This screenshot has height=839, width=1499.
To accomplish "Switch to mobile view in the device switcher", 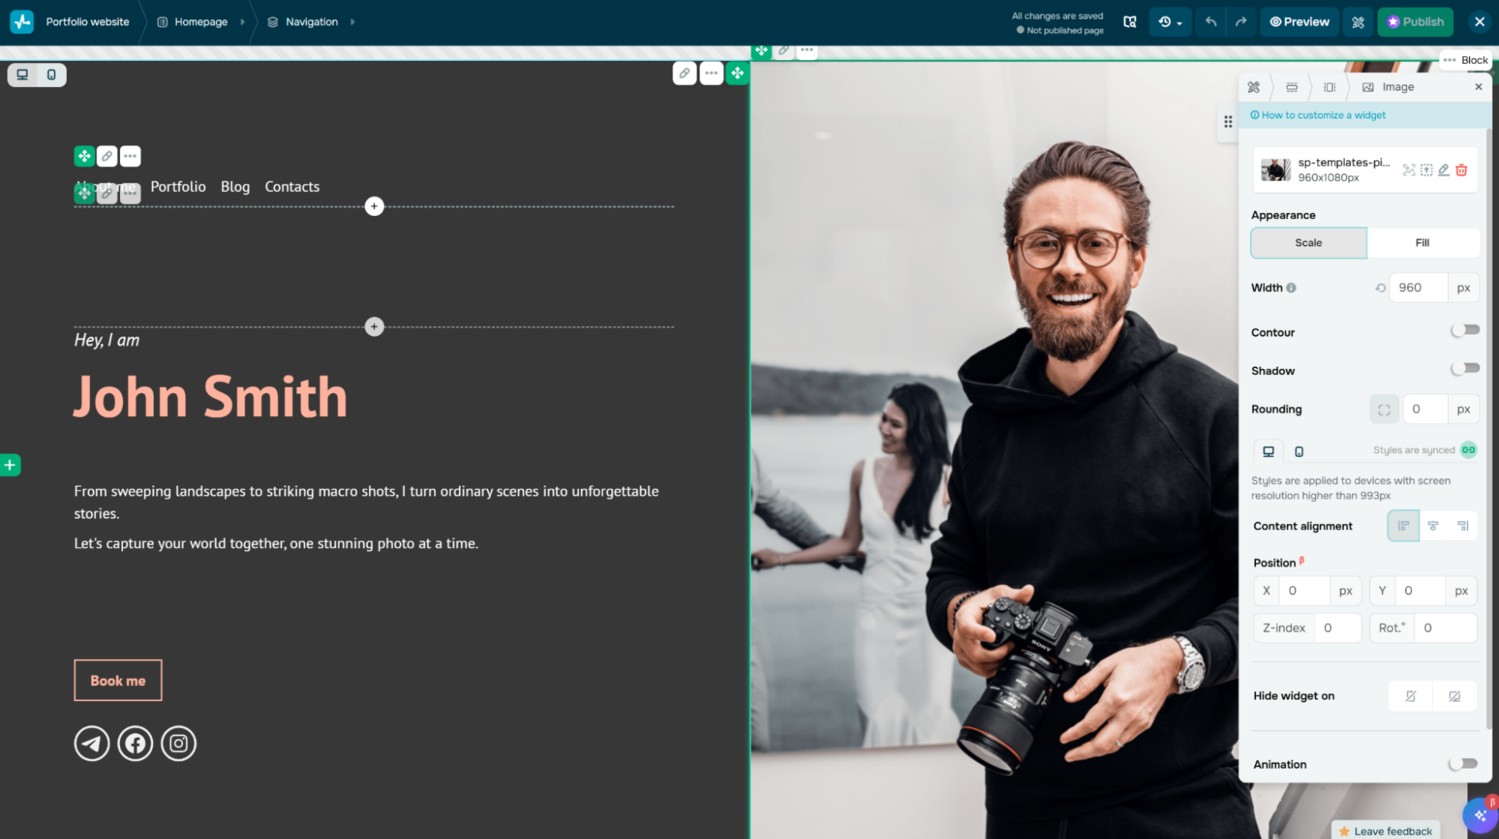I will pos(53,74).
